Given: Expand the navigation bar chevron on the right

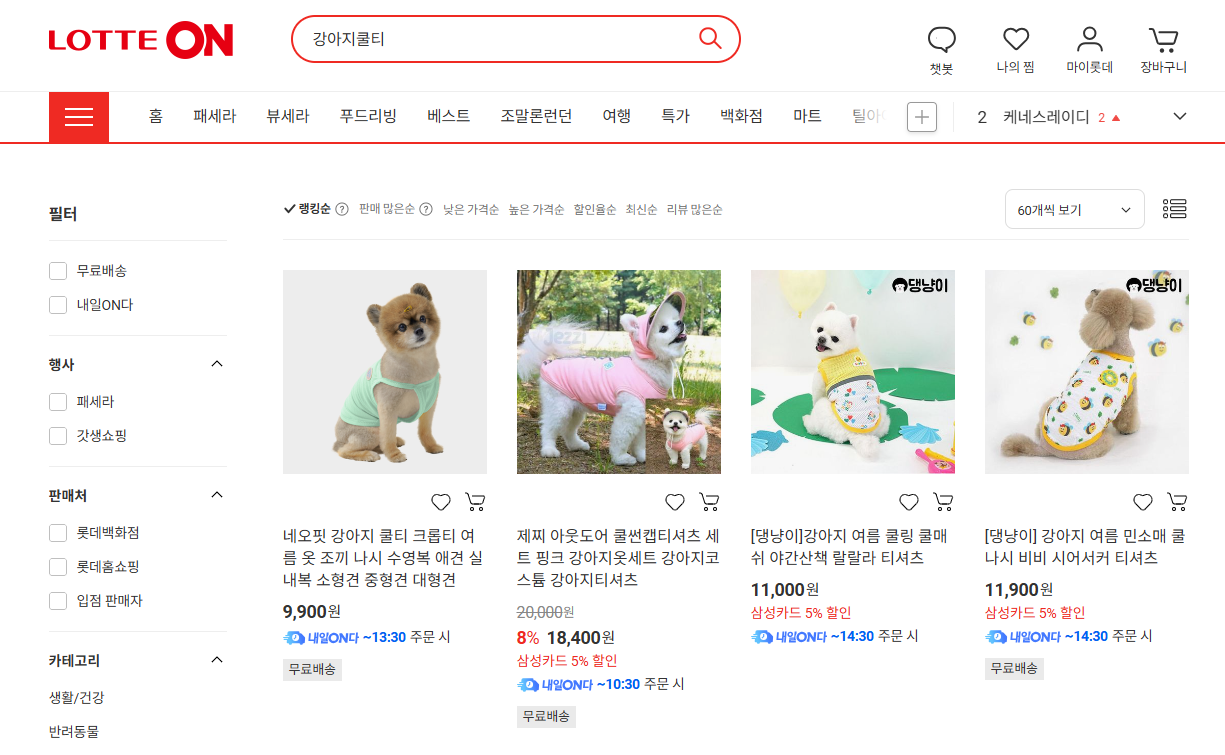Looking at the screenshot, I should (1180, 116).
